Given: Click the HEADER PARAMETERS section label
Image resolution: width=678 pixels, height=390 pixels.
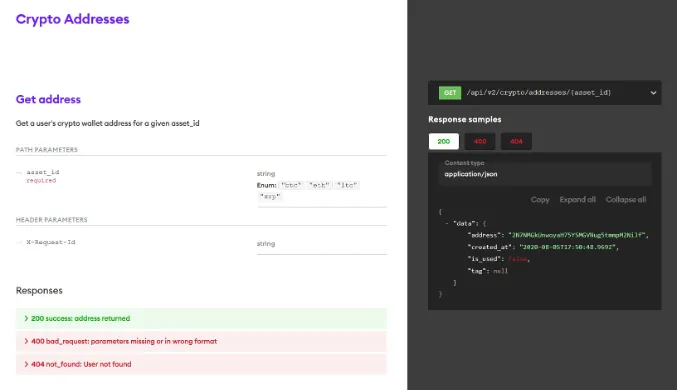Looking at the screenshot, I should coord(51,220).
